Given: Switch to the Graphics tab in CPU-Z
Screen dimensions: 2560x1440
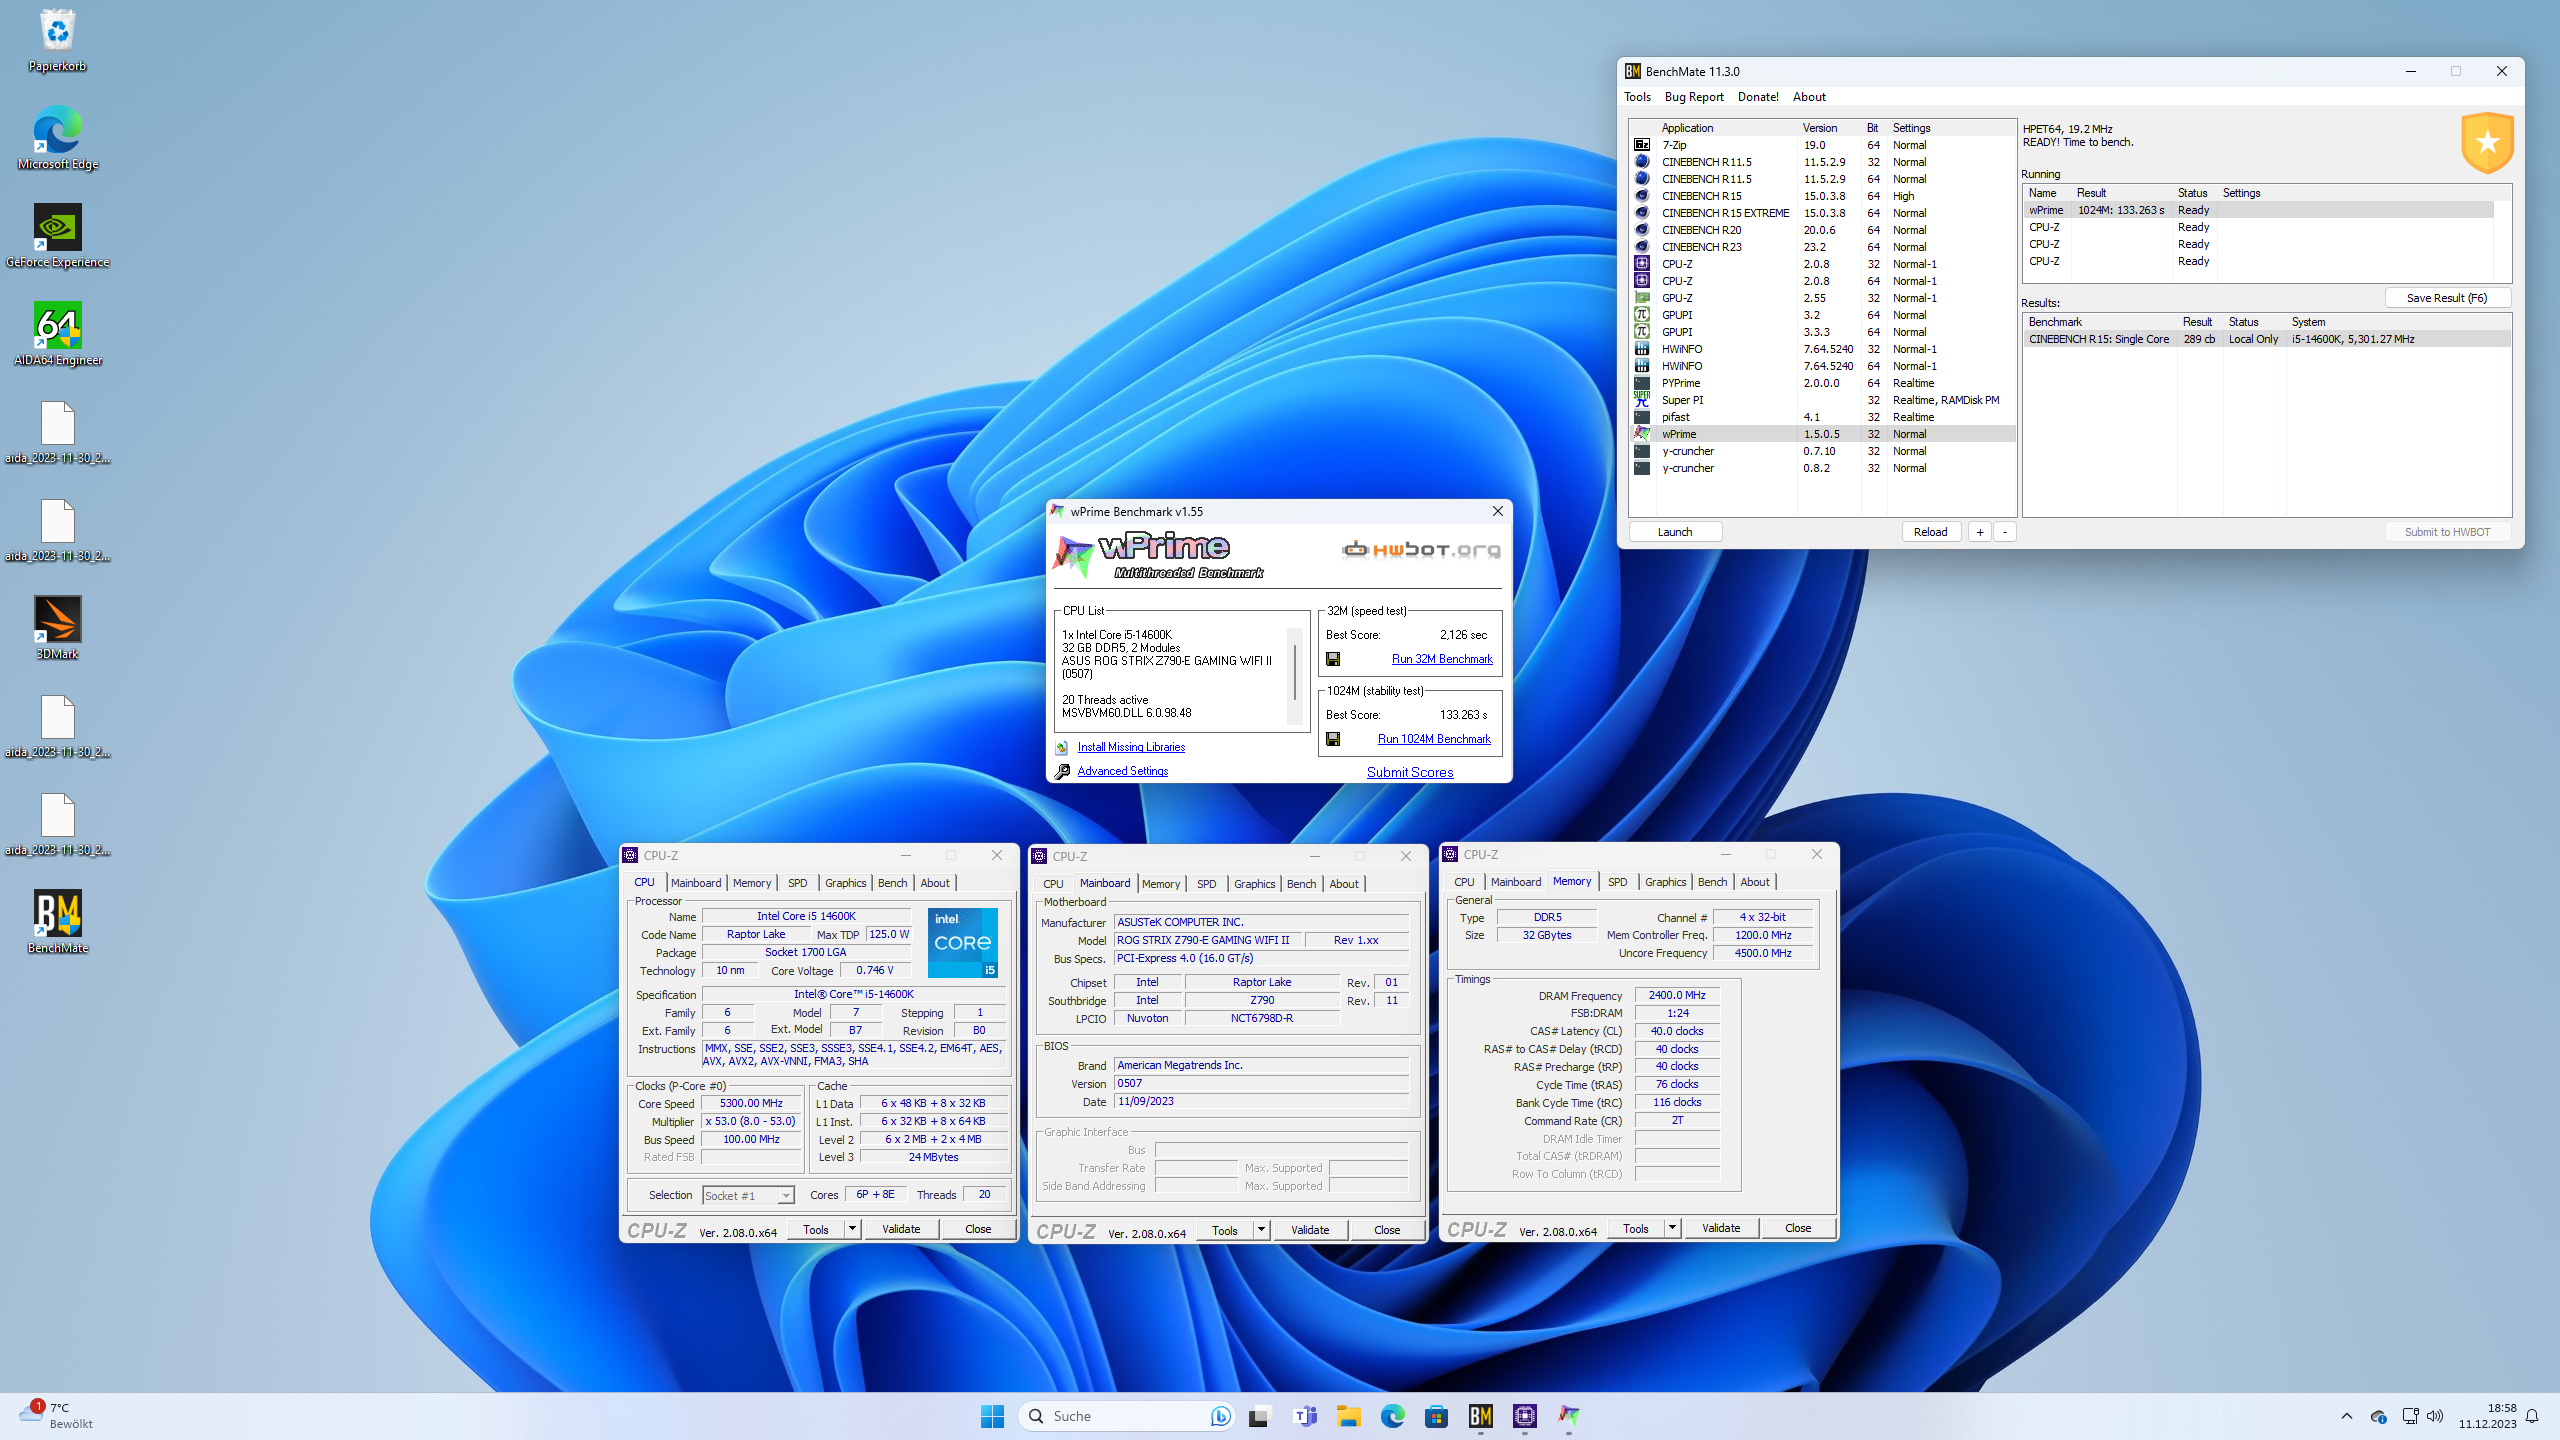Looking at the screenshot, I should pos(845,882).
